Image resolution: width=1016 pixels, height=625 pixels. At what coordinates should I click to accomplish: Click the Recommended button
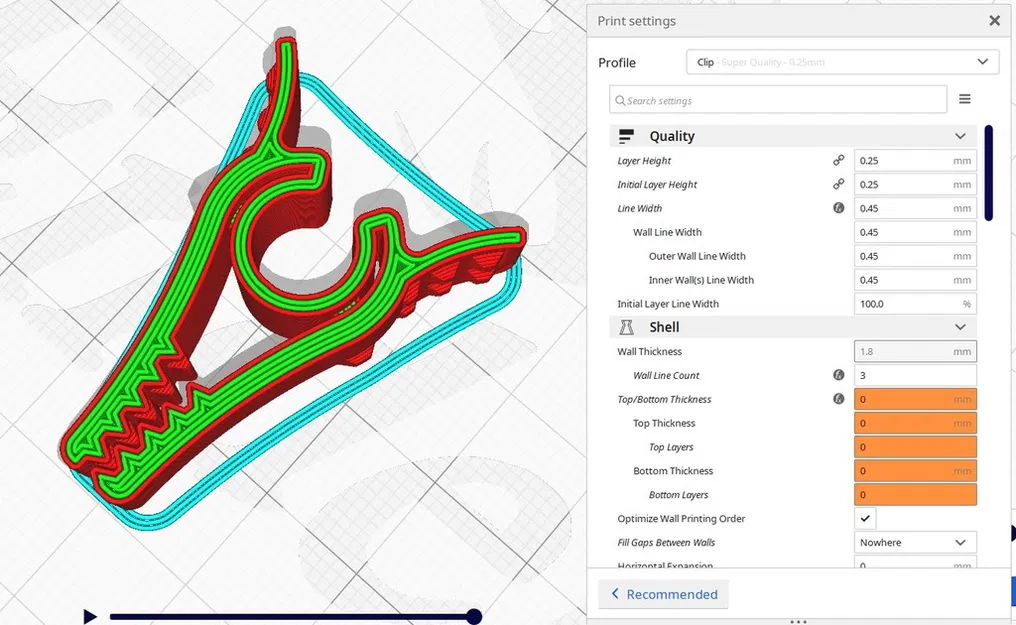[x=664, y=594]
